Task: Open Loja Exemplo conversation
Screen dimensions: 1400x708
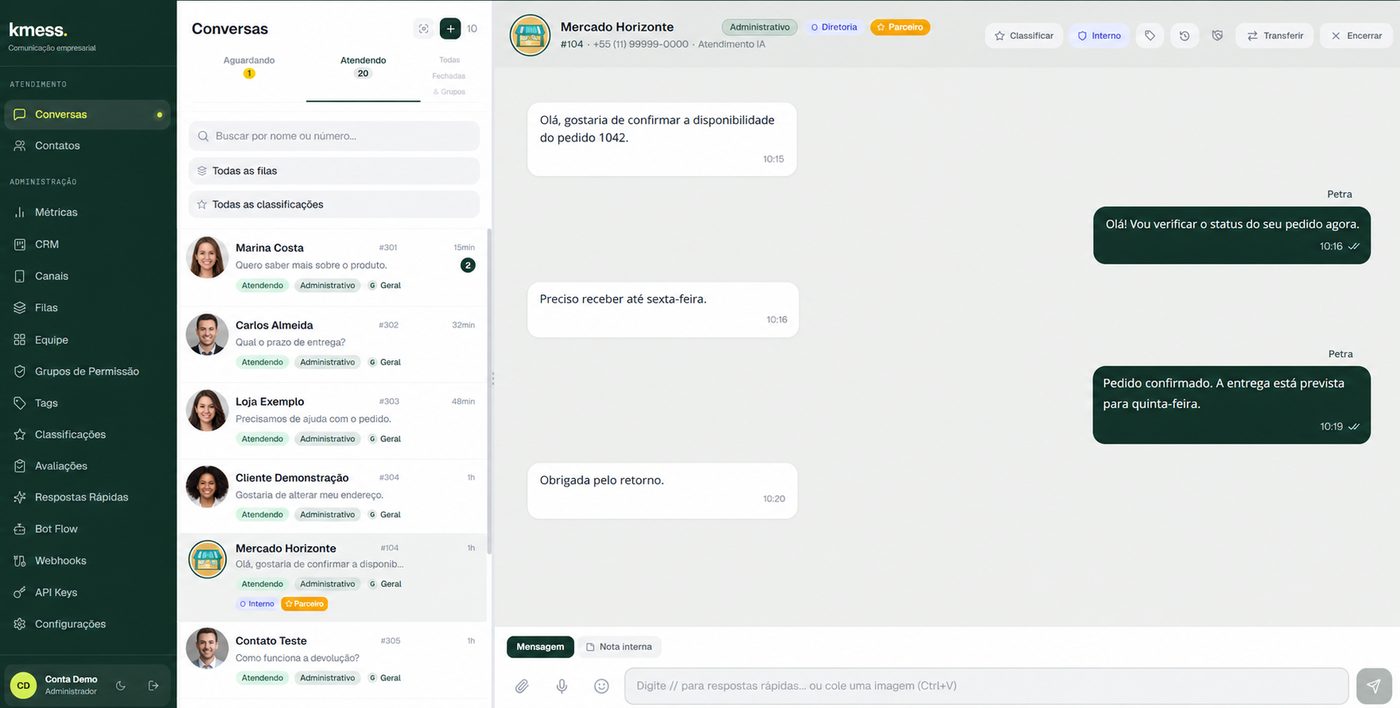Action: (x=332, y=421)
